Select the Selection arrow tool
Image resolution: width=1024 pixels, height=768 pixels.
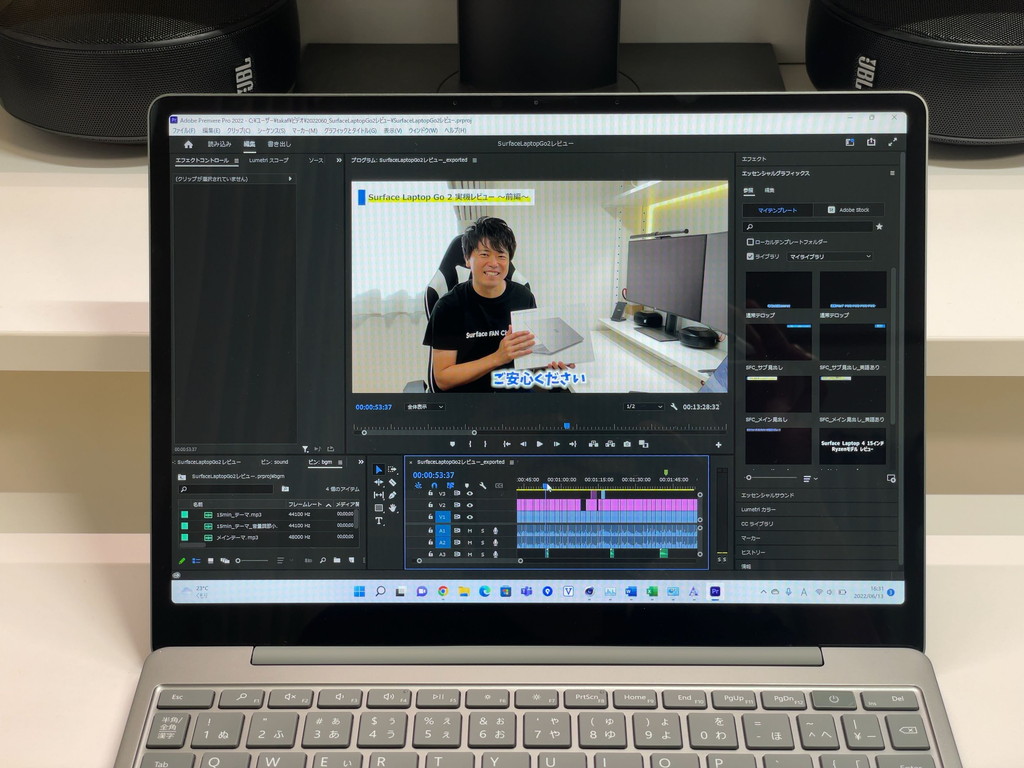click(379, 470)
